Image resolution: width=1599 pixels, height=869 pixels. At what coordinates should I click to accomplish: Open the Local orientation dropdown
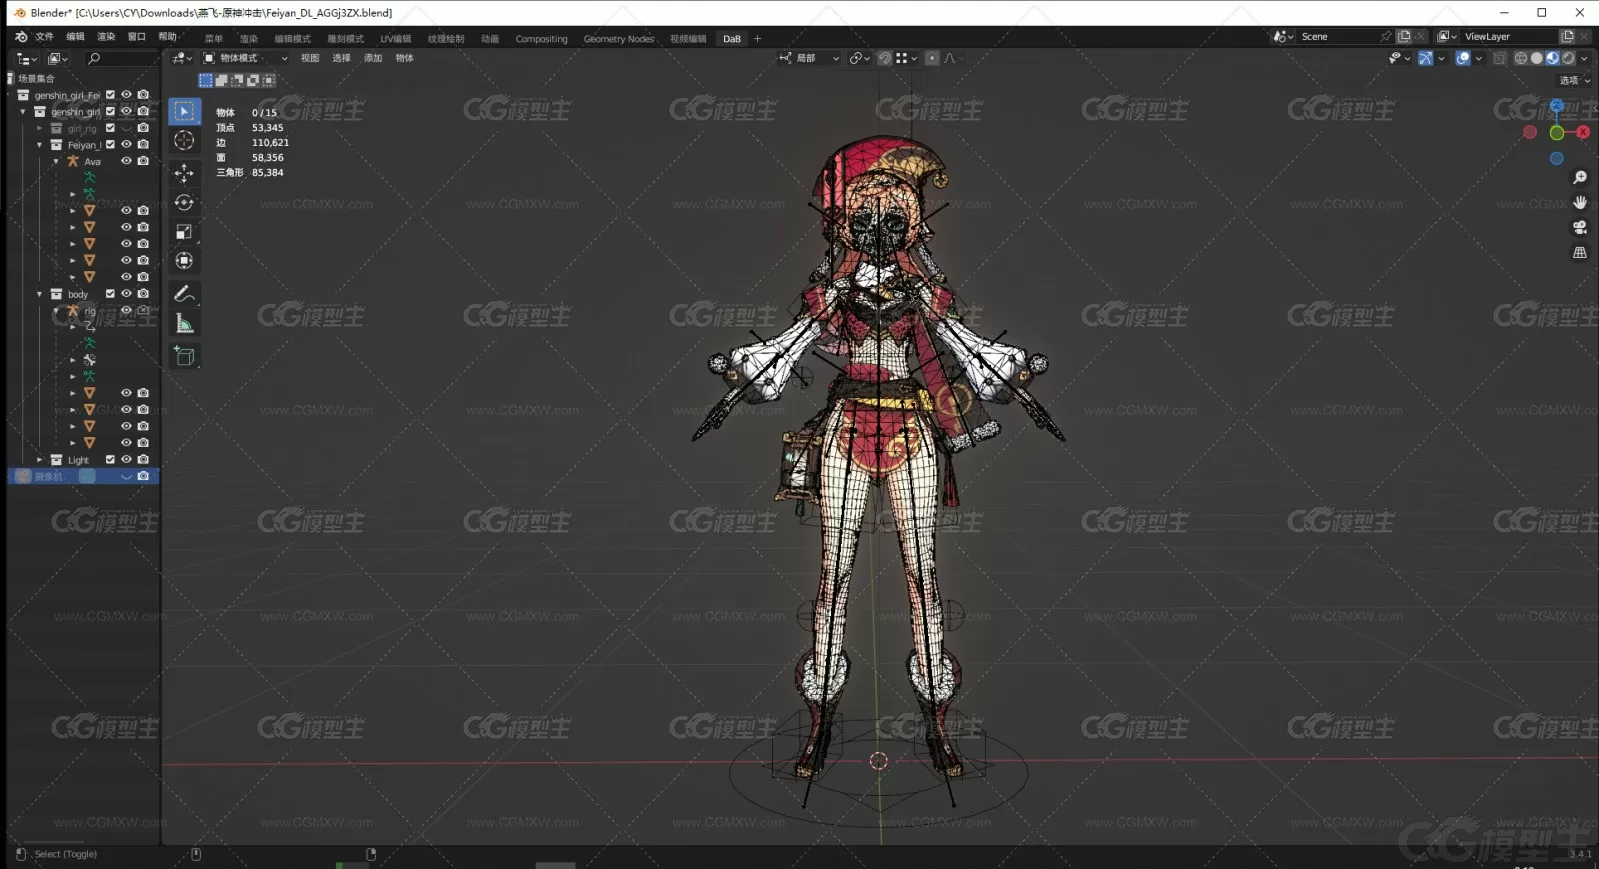coord(810,58)
